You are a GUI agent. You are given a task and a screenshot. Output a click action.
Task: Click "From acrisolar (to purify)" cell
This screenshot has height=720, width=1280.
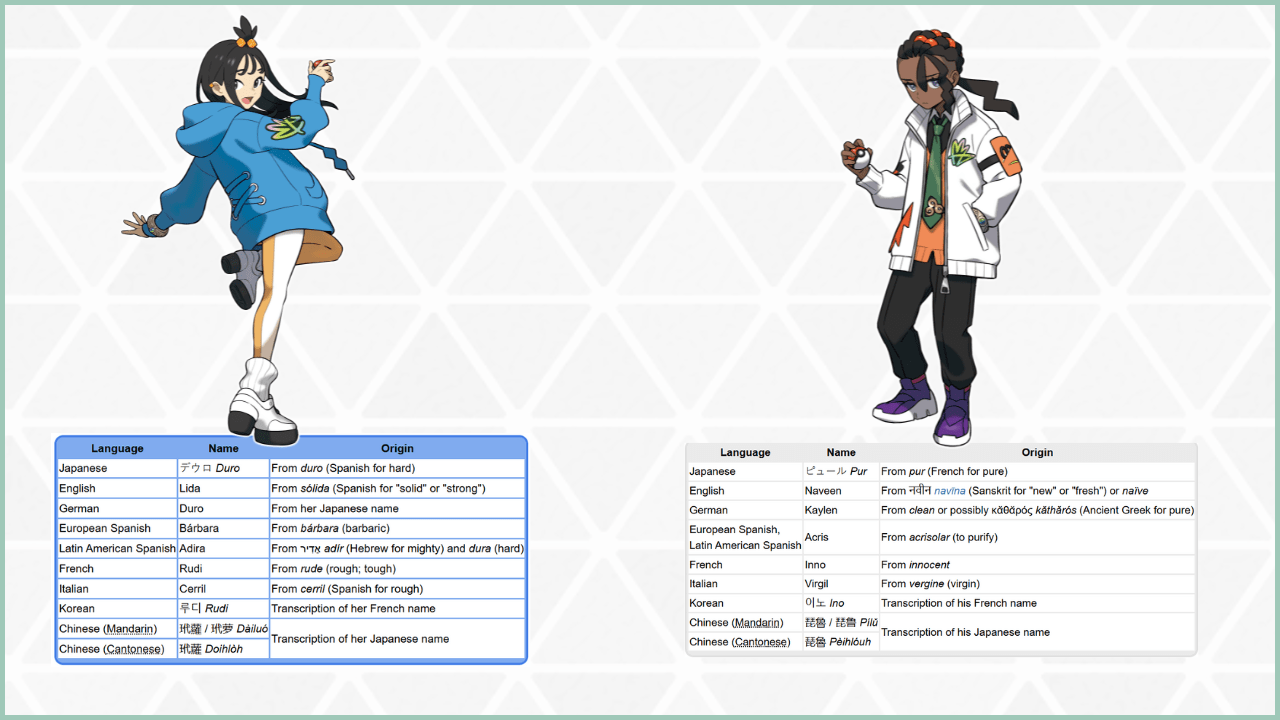(x=1037, y=537)
